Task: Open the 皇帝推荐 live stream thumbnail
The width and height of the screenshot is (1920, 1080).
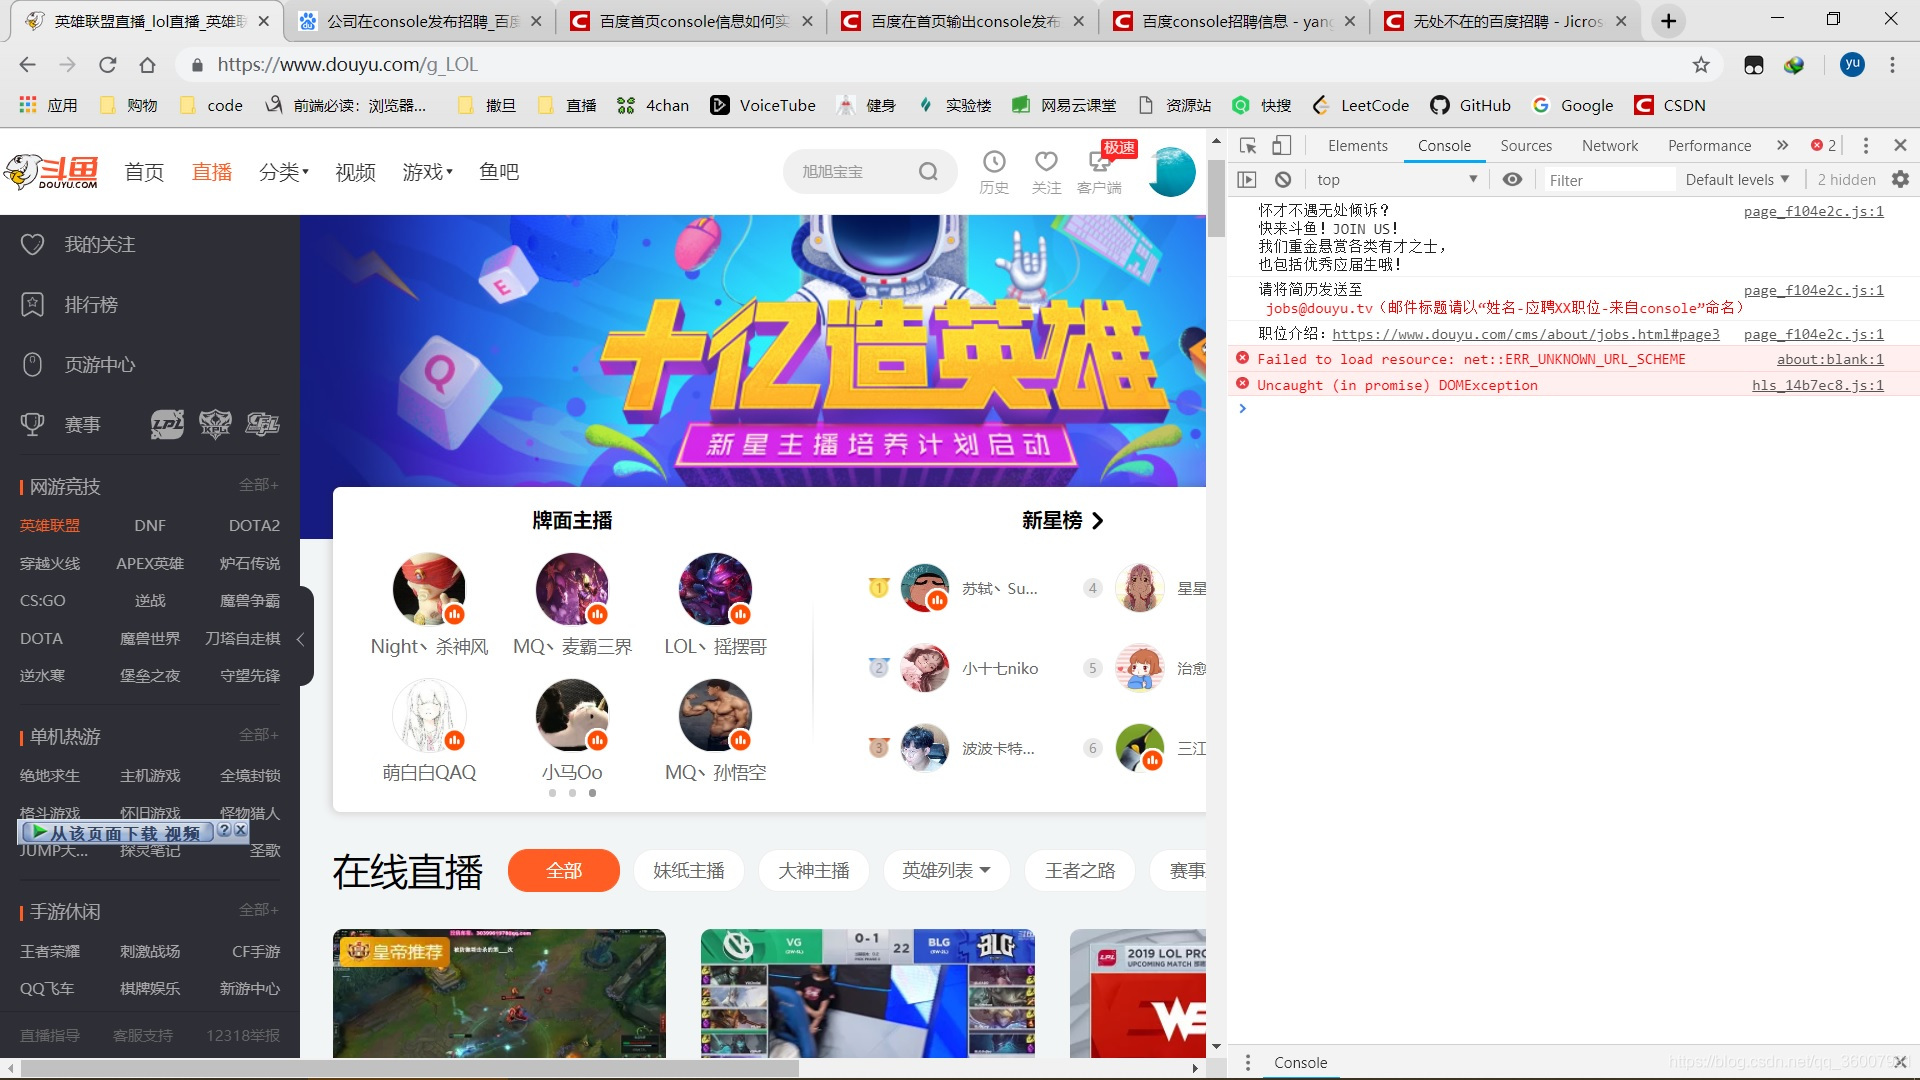Action: (x=499, y=993)
